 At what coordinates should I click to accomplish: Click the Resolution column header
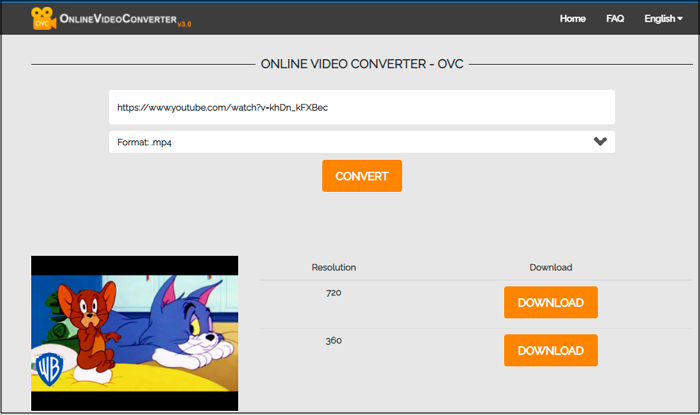click(x=333, y=267)
